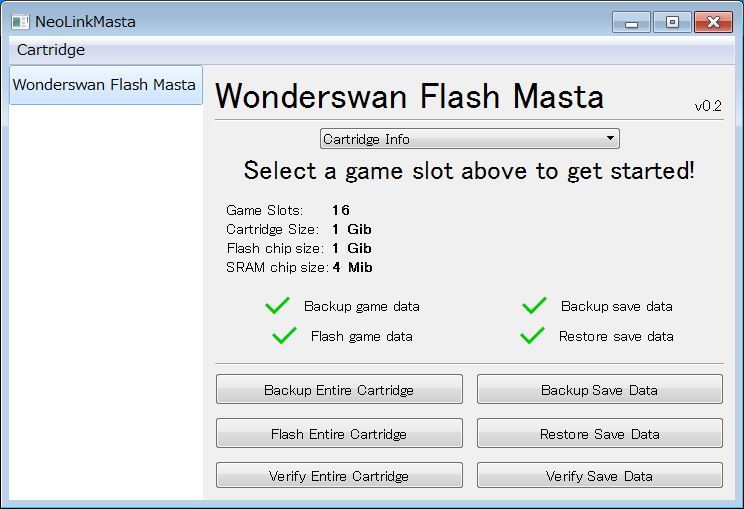
Task: Maximize the NeoLinkMasta window
Action: point(672,22)
